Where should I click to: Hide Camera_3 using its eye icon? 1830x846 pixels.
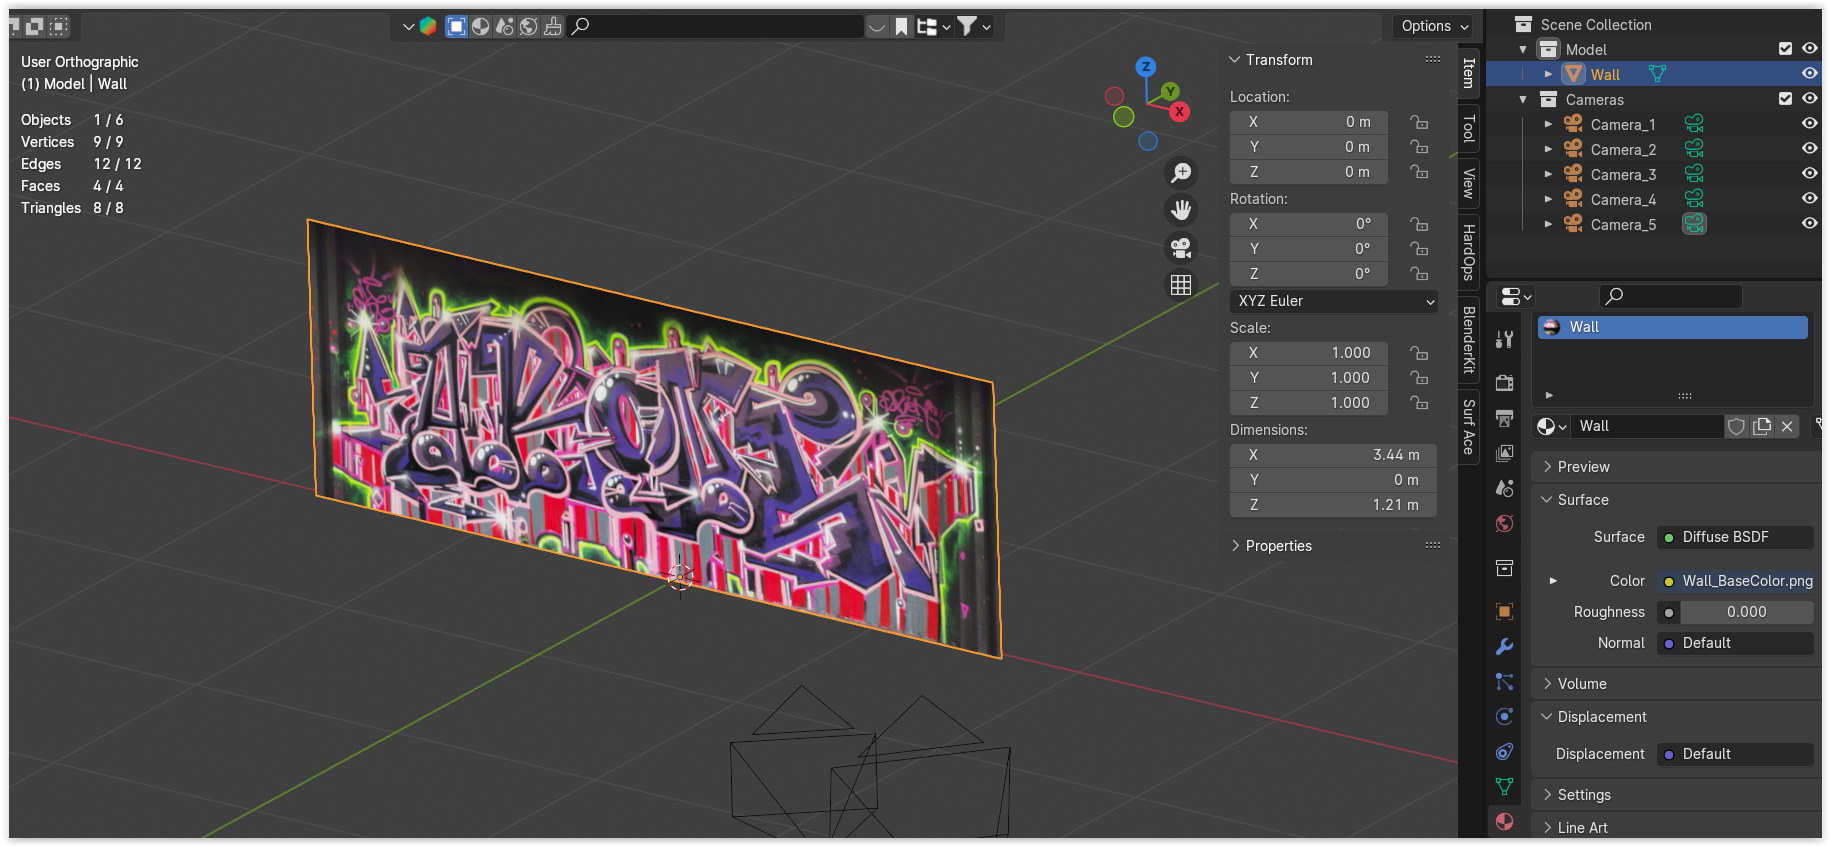(x=1809, y=174)
